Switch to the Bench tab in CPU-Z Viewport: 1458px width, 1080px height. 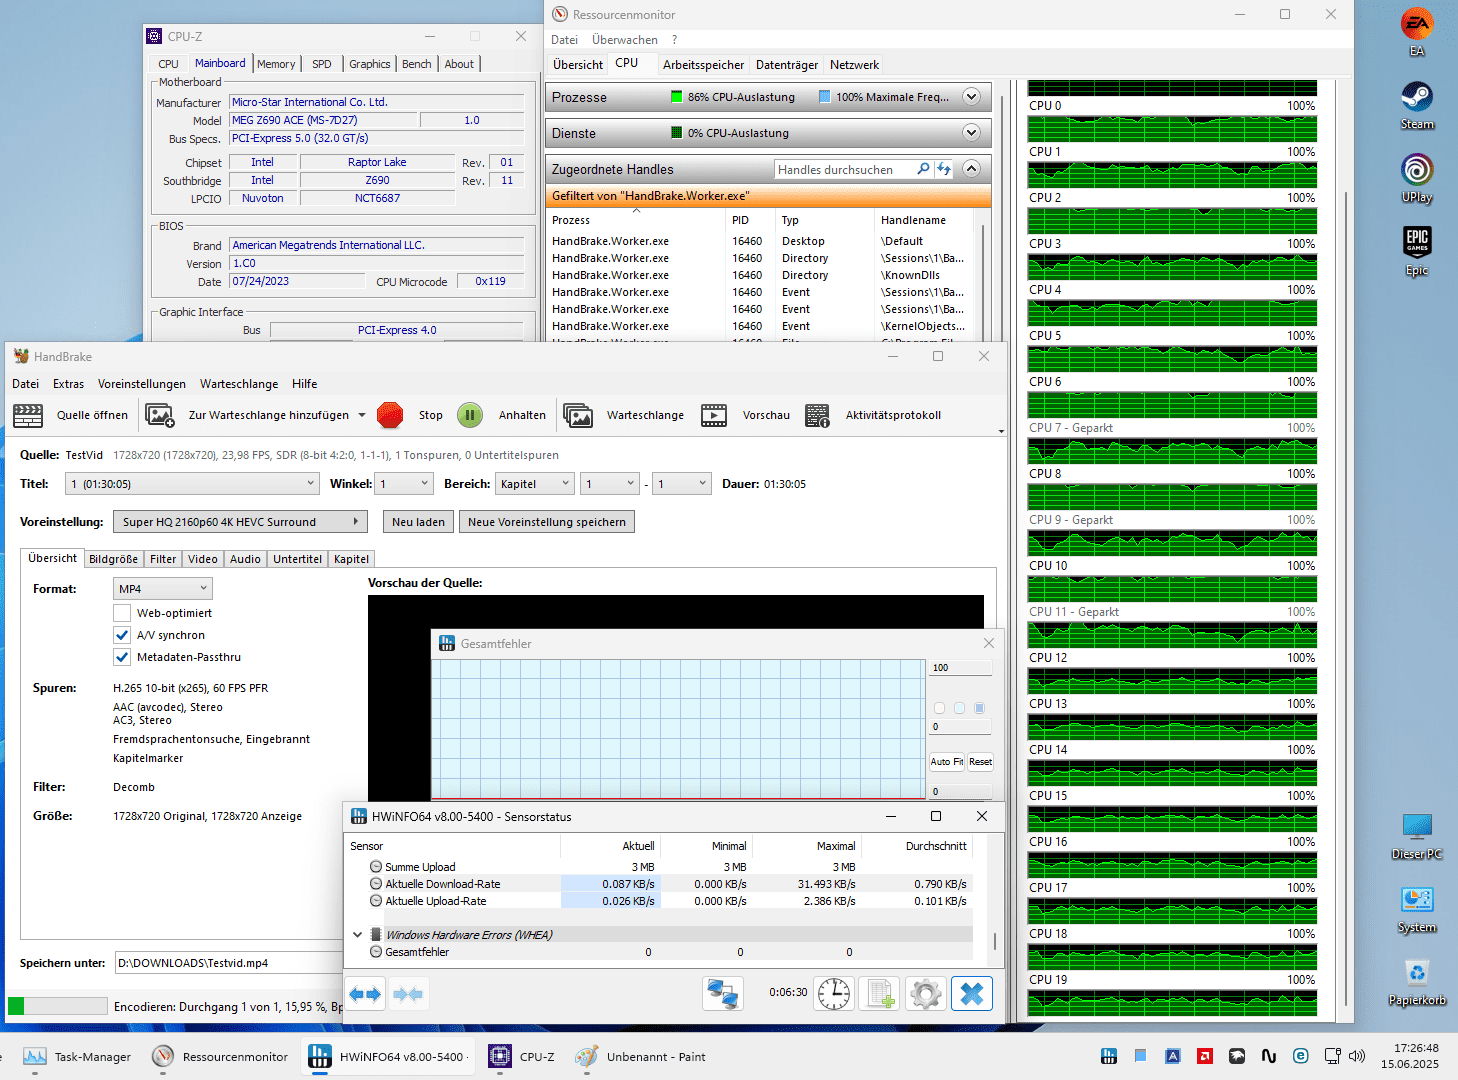point(417,64)
